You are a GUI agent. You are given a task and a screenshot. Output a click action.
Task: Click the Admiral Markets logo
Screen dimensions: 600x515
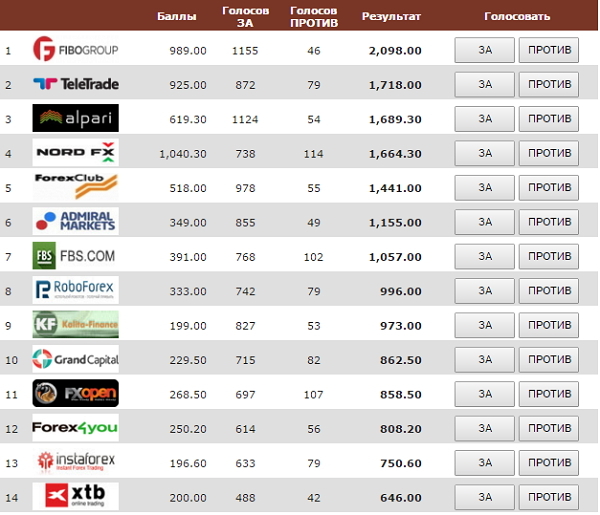coord(75,221)
